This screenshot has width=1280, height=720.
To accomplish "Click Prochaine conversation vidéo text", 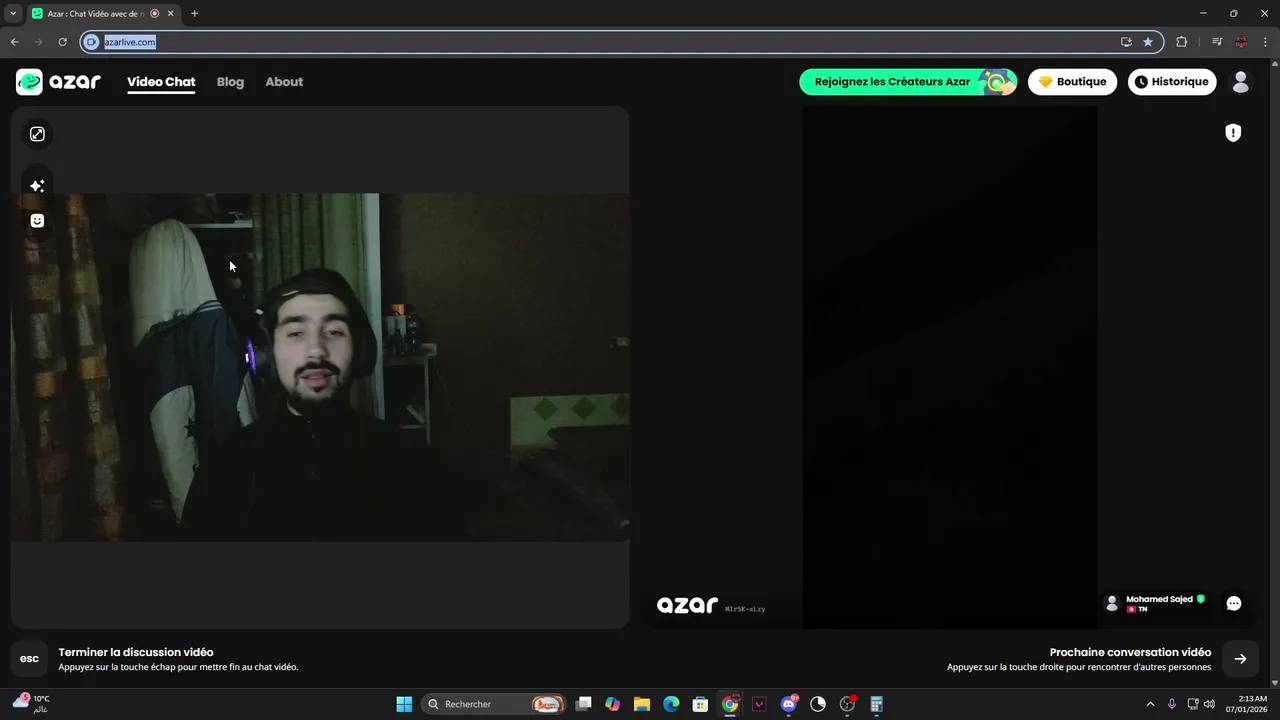I will (1130, 652).
